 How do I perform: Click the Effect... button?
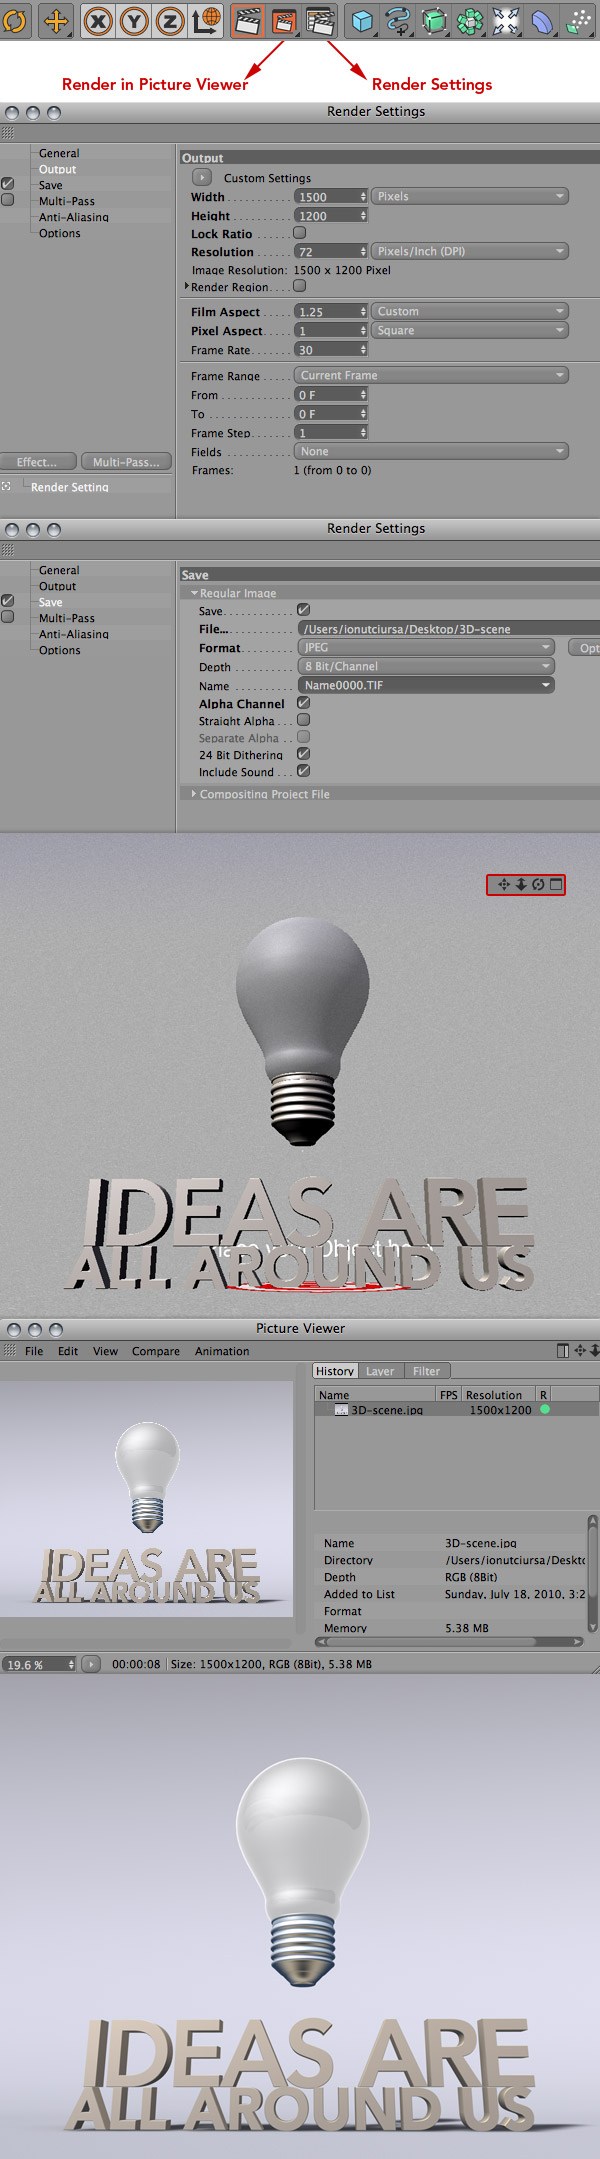[x=37, y=462]
